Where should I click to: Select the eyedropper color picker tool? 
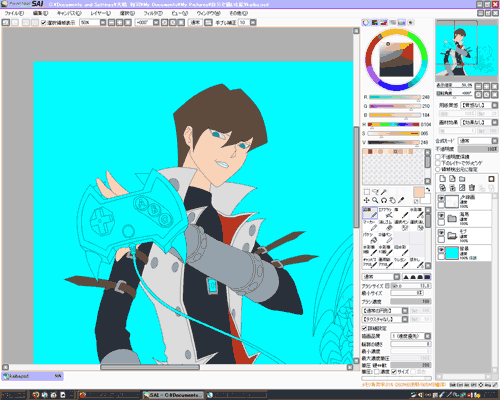pyautogui.click(x=401, y=200)
